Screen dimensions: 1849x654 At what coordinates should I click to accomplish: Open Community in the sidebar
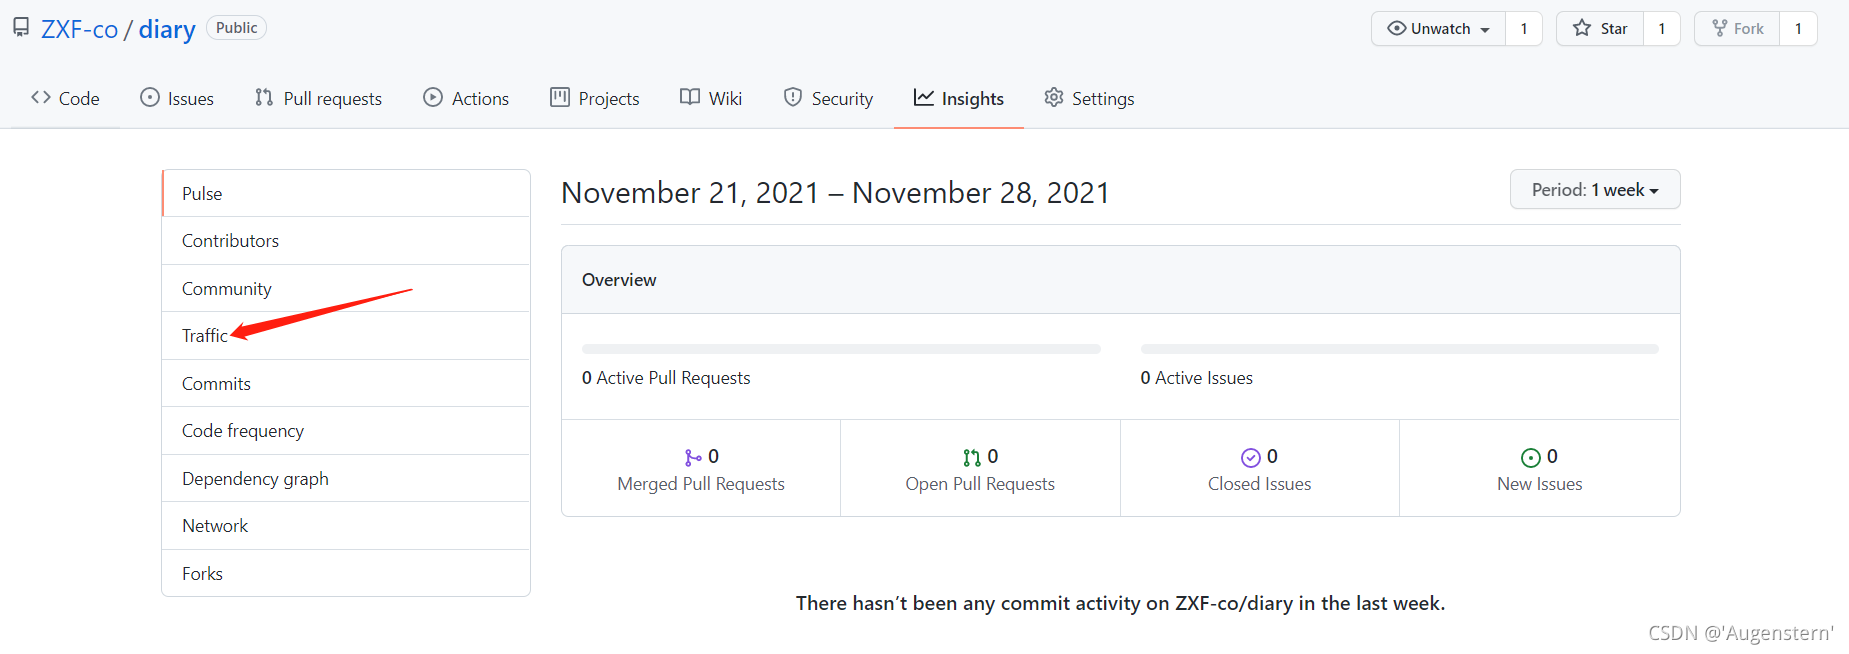(x=346, y=288)
